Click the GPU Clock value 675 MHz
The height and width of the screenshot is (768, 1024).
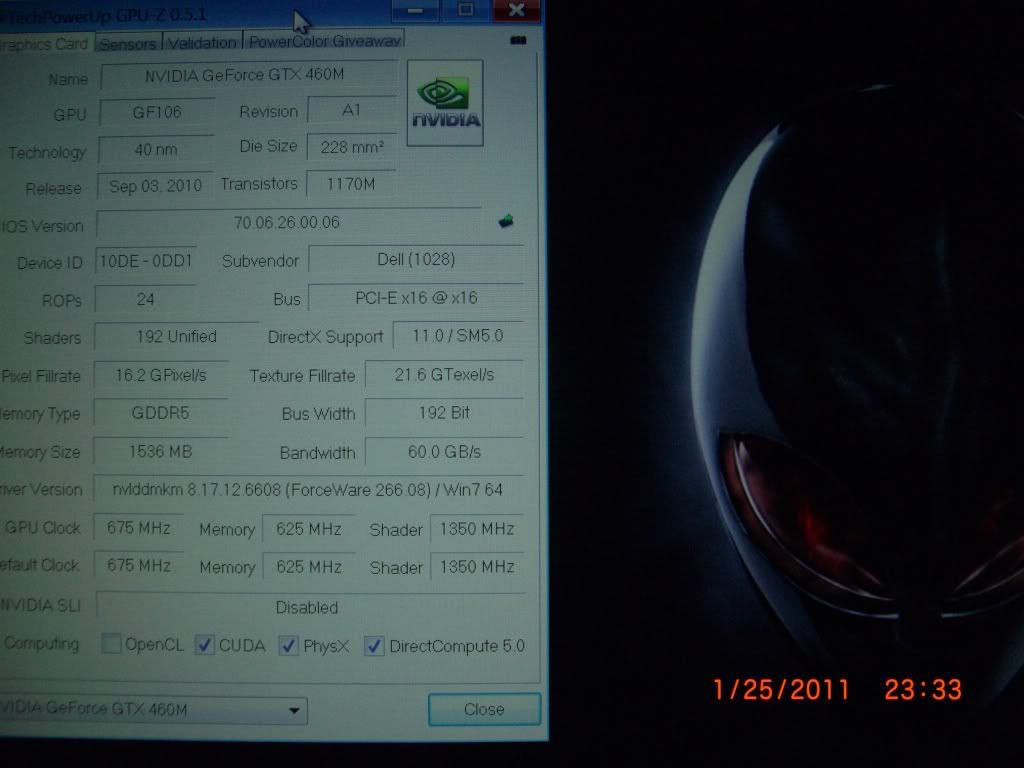coord(138,528)
